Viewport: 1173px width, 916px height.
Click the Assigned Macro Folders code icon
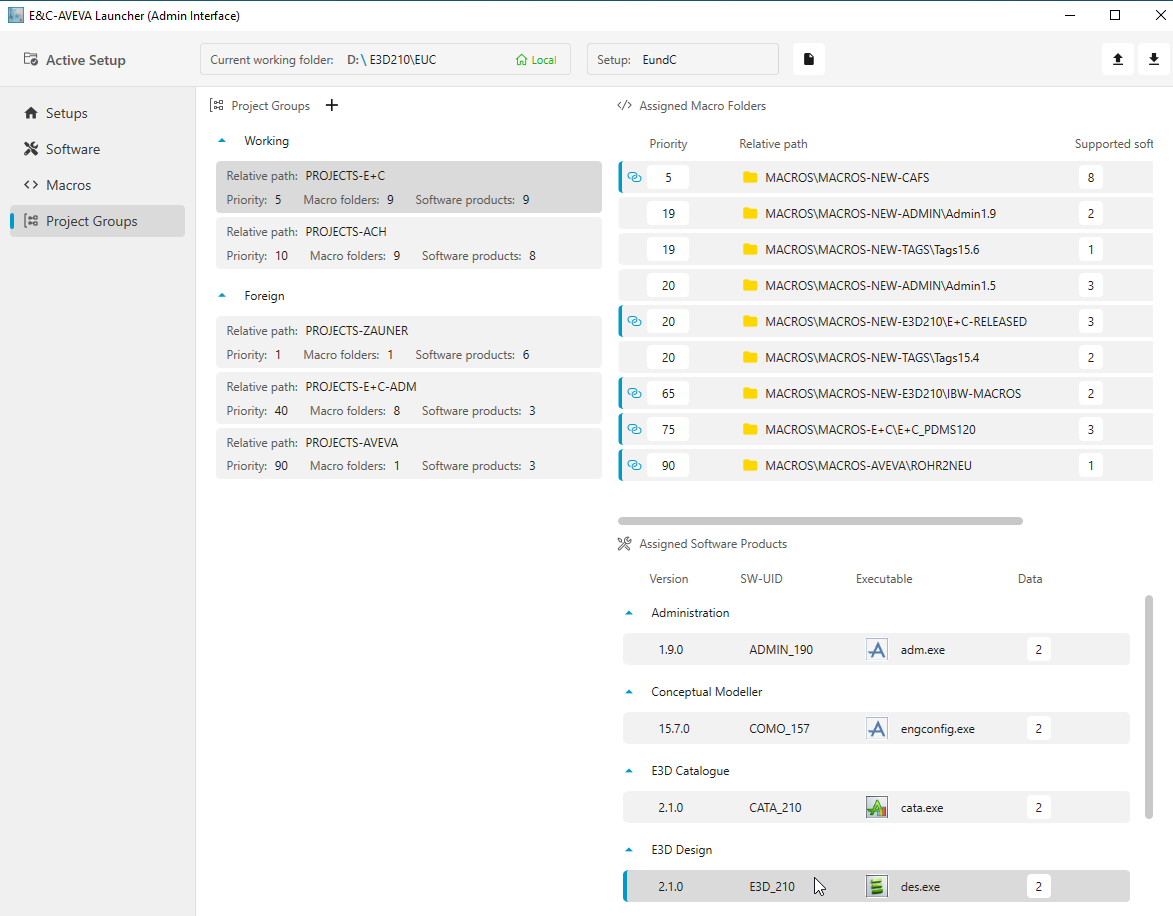(x=625, y=106)
